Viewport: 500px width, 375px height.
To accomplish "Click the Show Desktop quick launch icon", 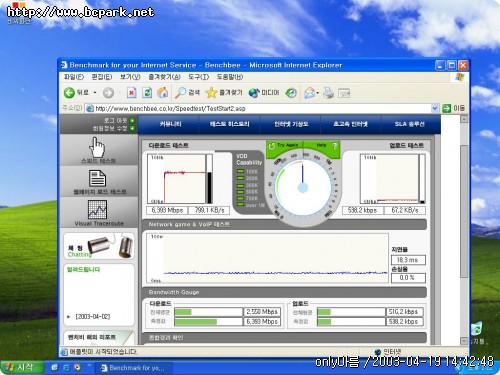I will click(54, 367).
